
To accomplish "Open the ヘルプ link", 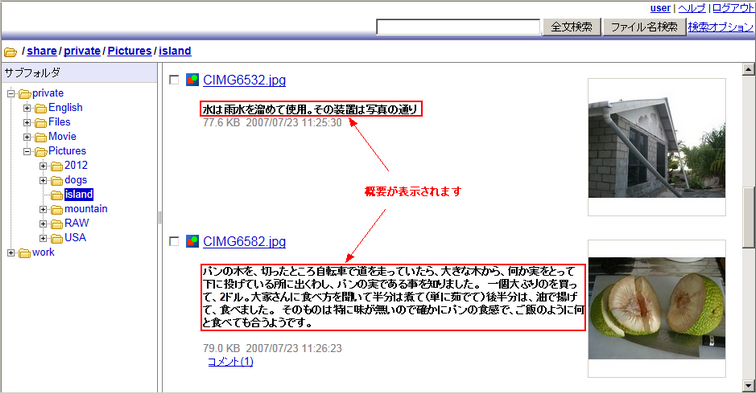I will [x=691, y=8].
